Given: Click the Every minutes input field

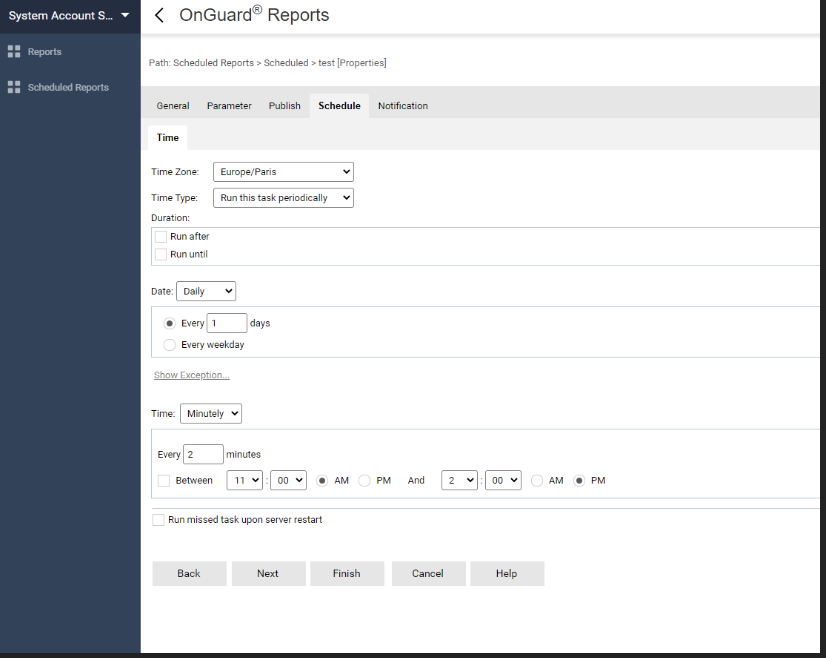Looking at the screenshot, I should pyautogui.click(x=203, y=454).
